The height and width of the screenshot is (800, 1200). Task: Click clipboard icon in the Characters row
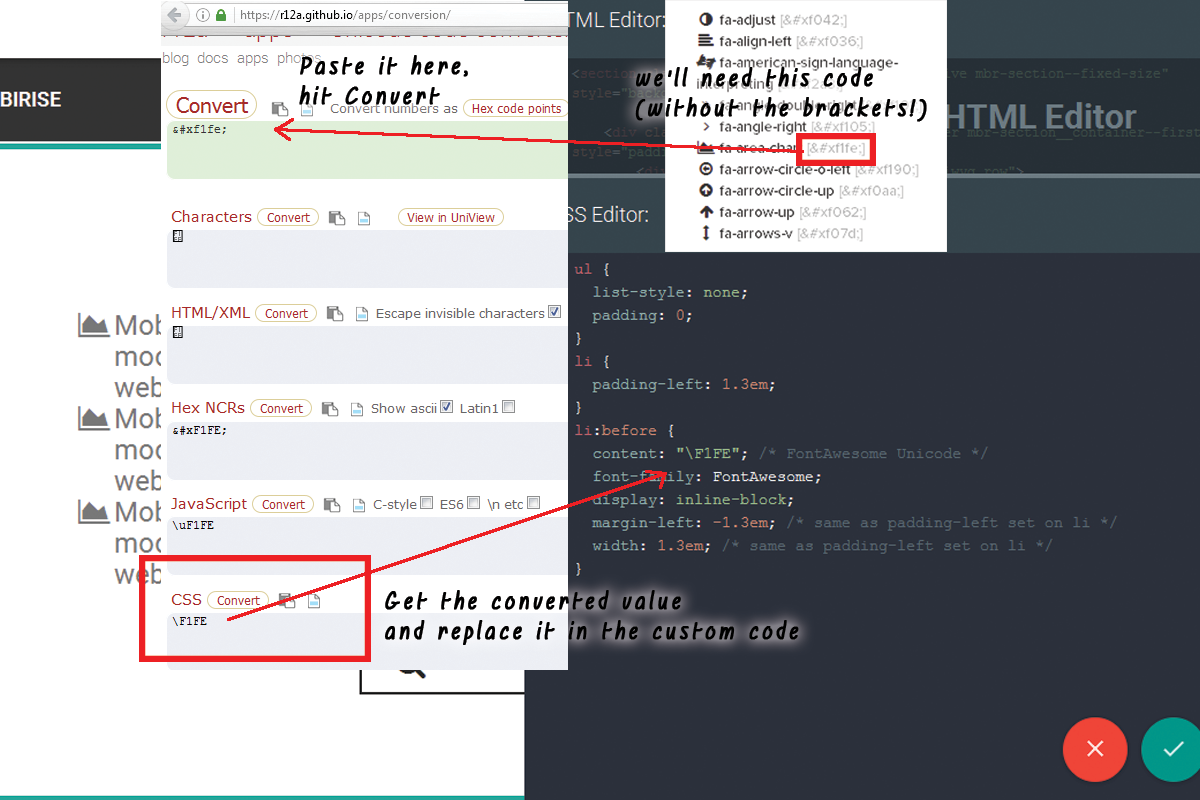coord(337,218)
